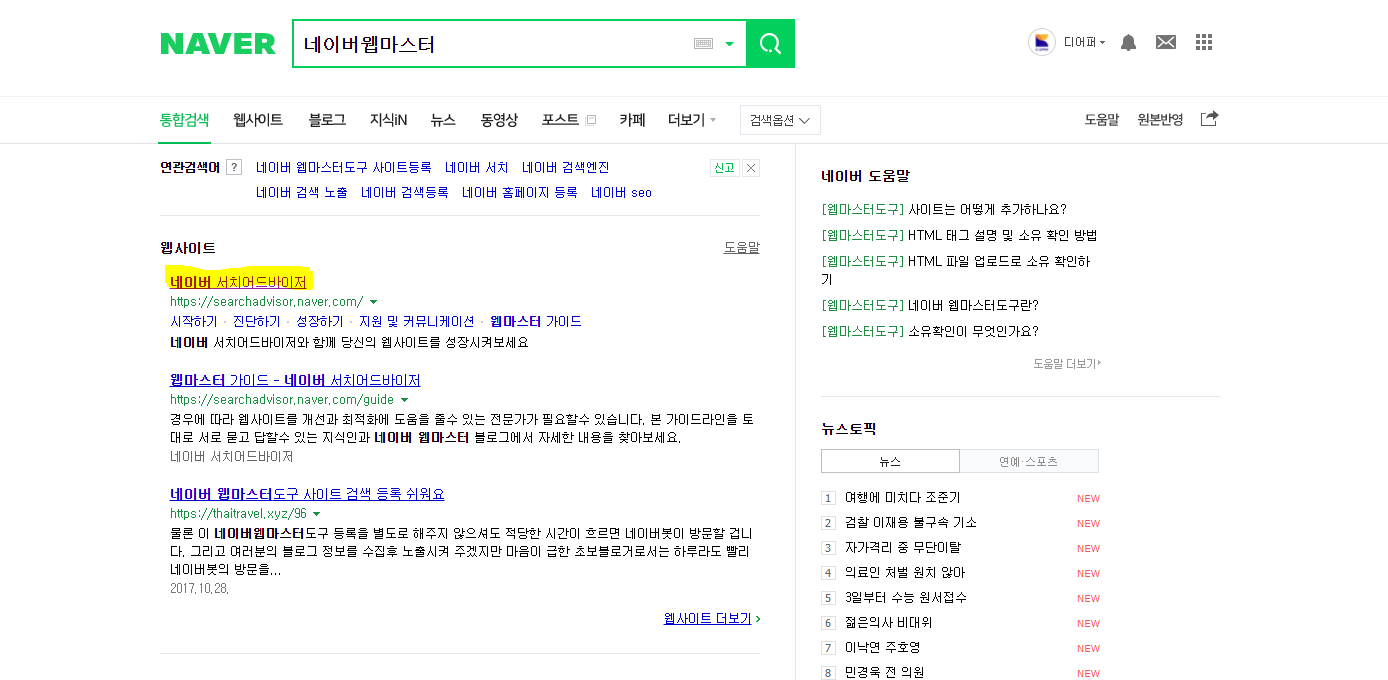Click the green search magnifier button

pos(770,44)
